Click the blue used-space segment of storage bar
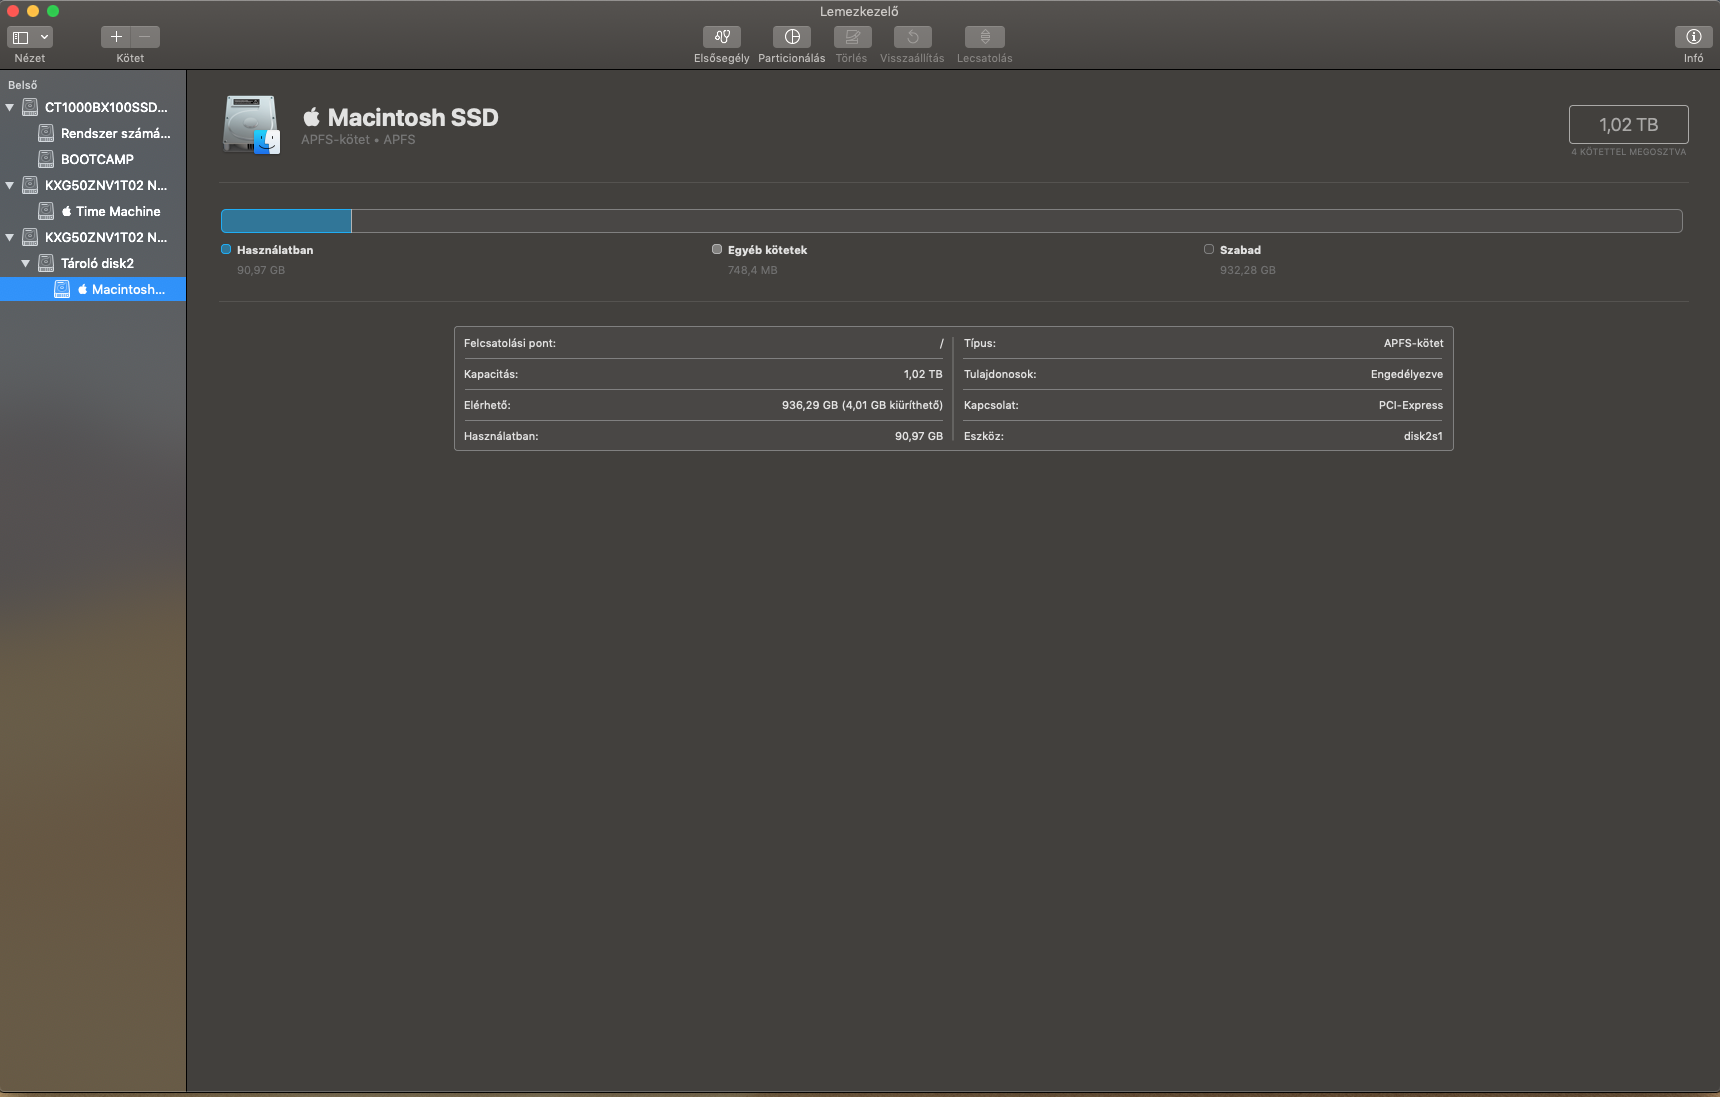1720x1097 pixels. pos(286,221)
